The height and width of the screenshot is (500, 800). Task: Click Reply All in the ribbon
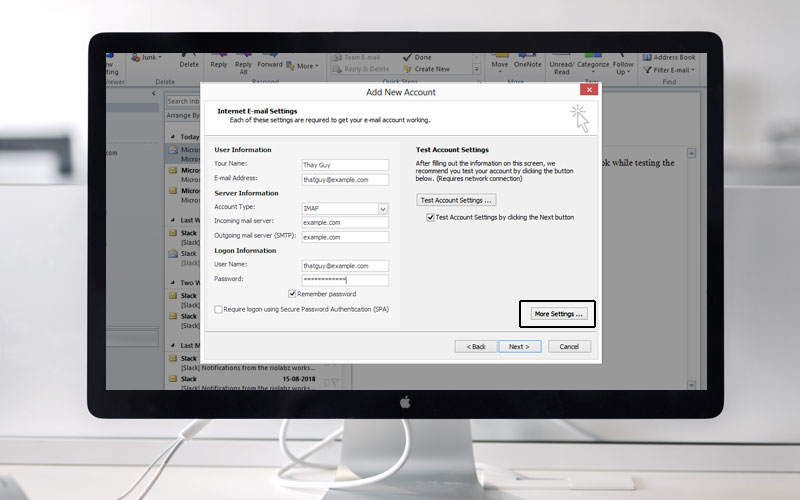(243, 64)
